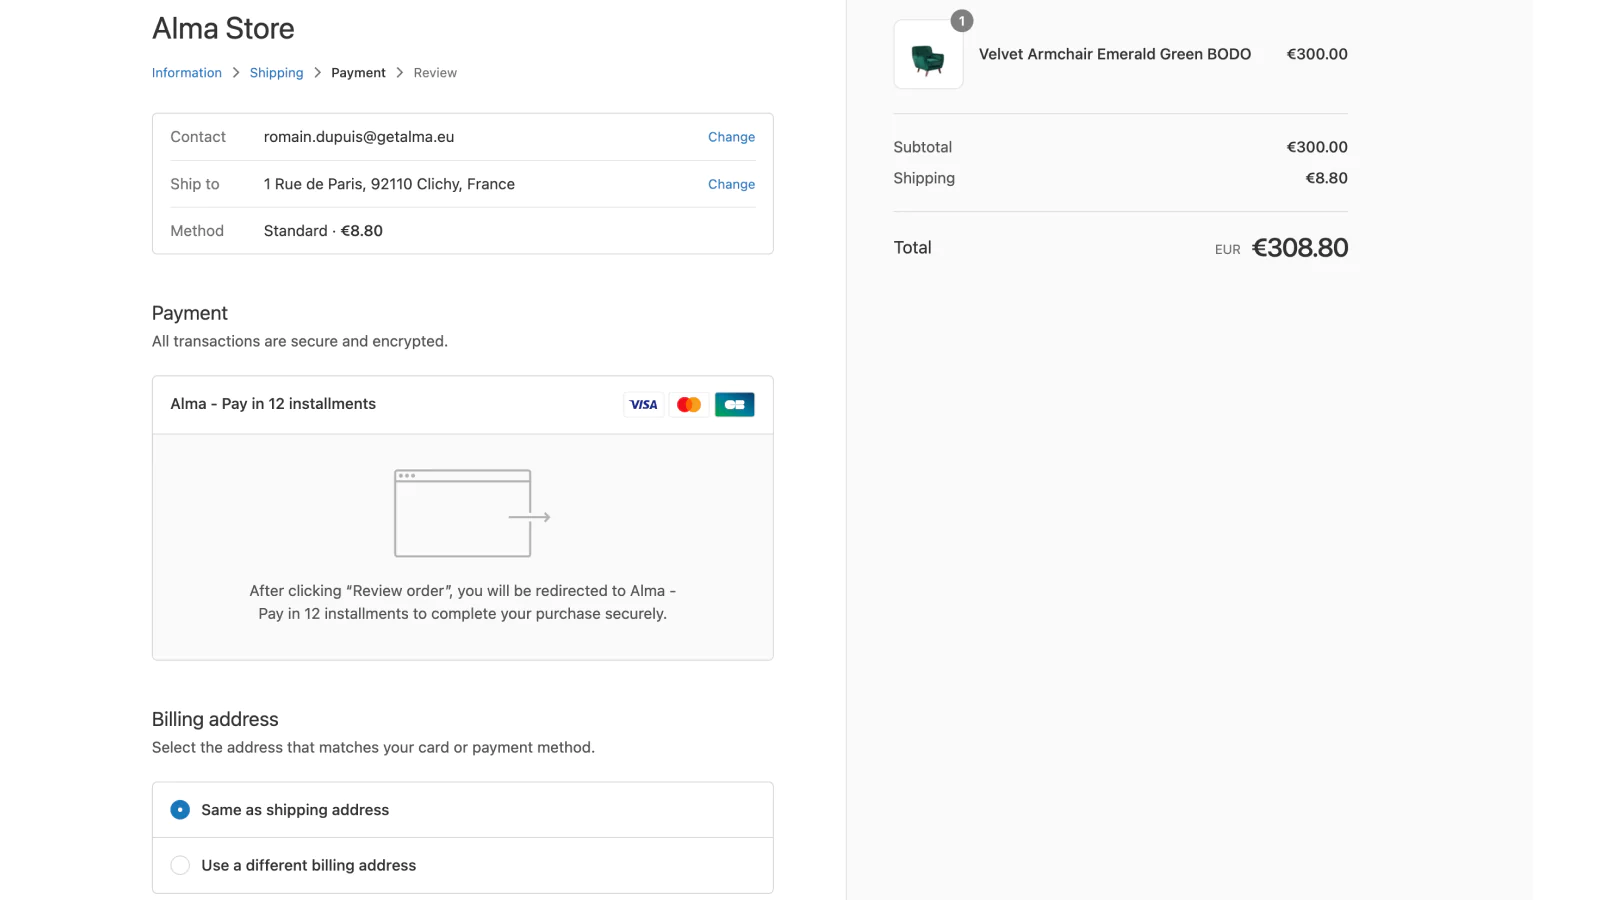Go to Information breadcrumb step
Screen dimensions: 1600x900
coord(187,73)
